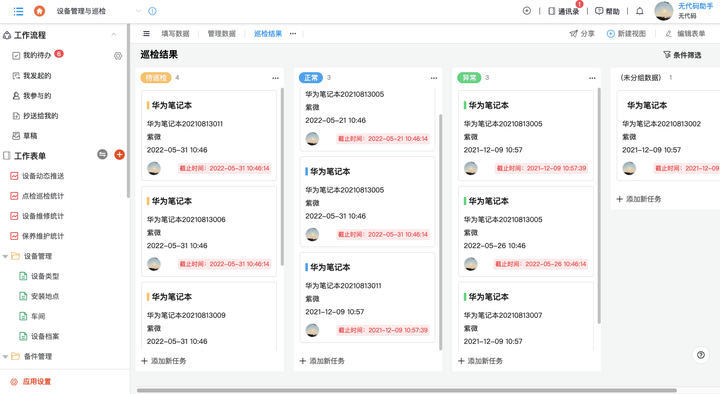This screenshot has width=720, height=394.
Task: Open 应用设置 at sidebar bottom
Action: tap(30, 382)
